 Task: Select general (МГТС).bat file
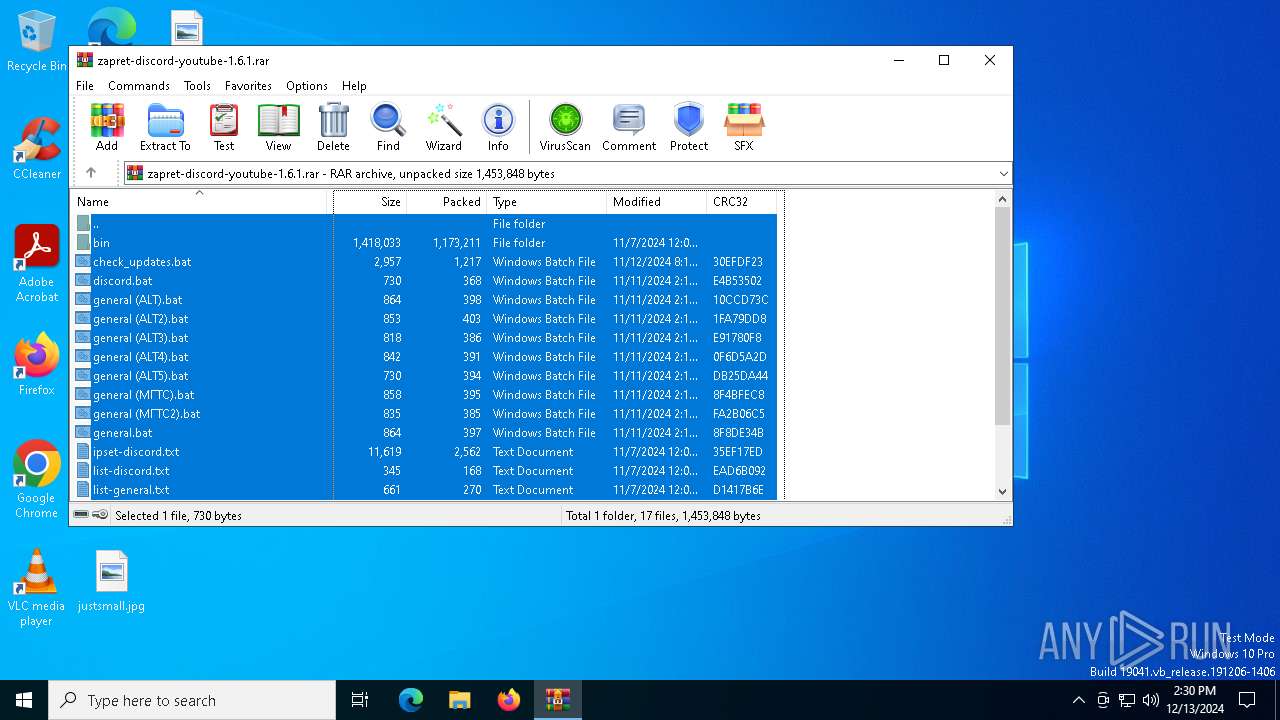[424, 395]
